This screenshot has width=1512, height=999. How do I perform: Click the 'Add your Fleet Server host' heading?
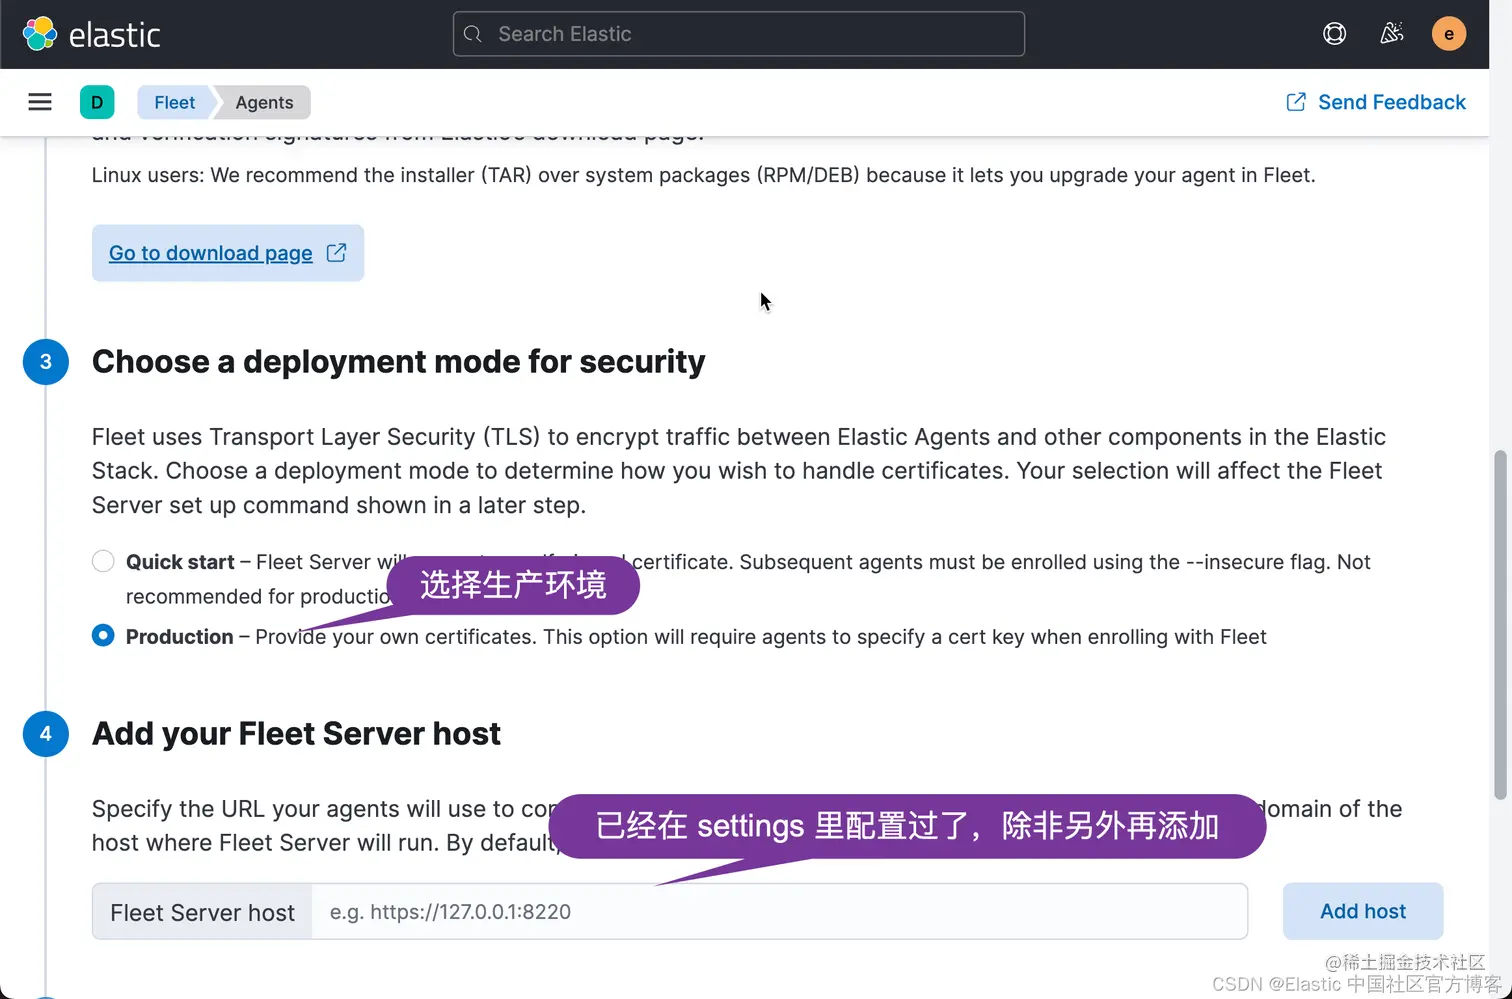coord(296,733)
